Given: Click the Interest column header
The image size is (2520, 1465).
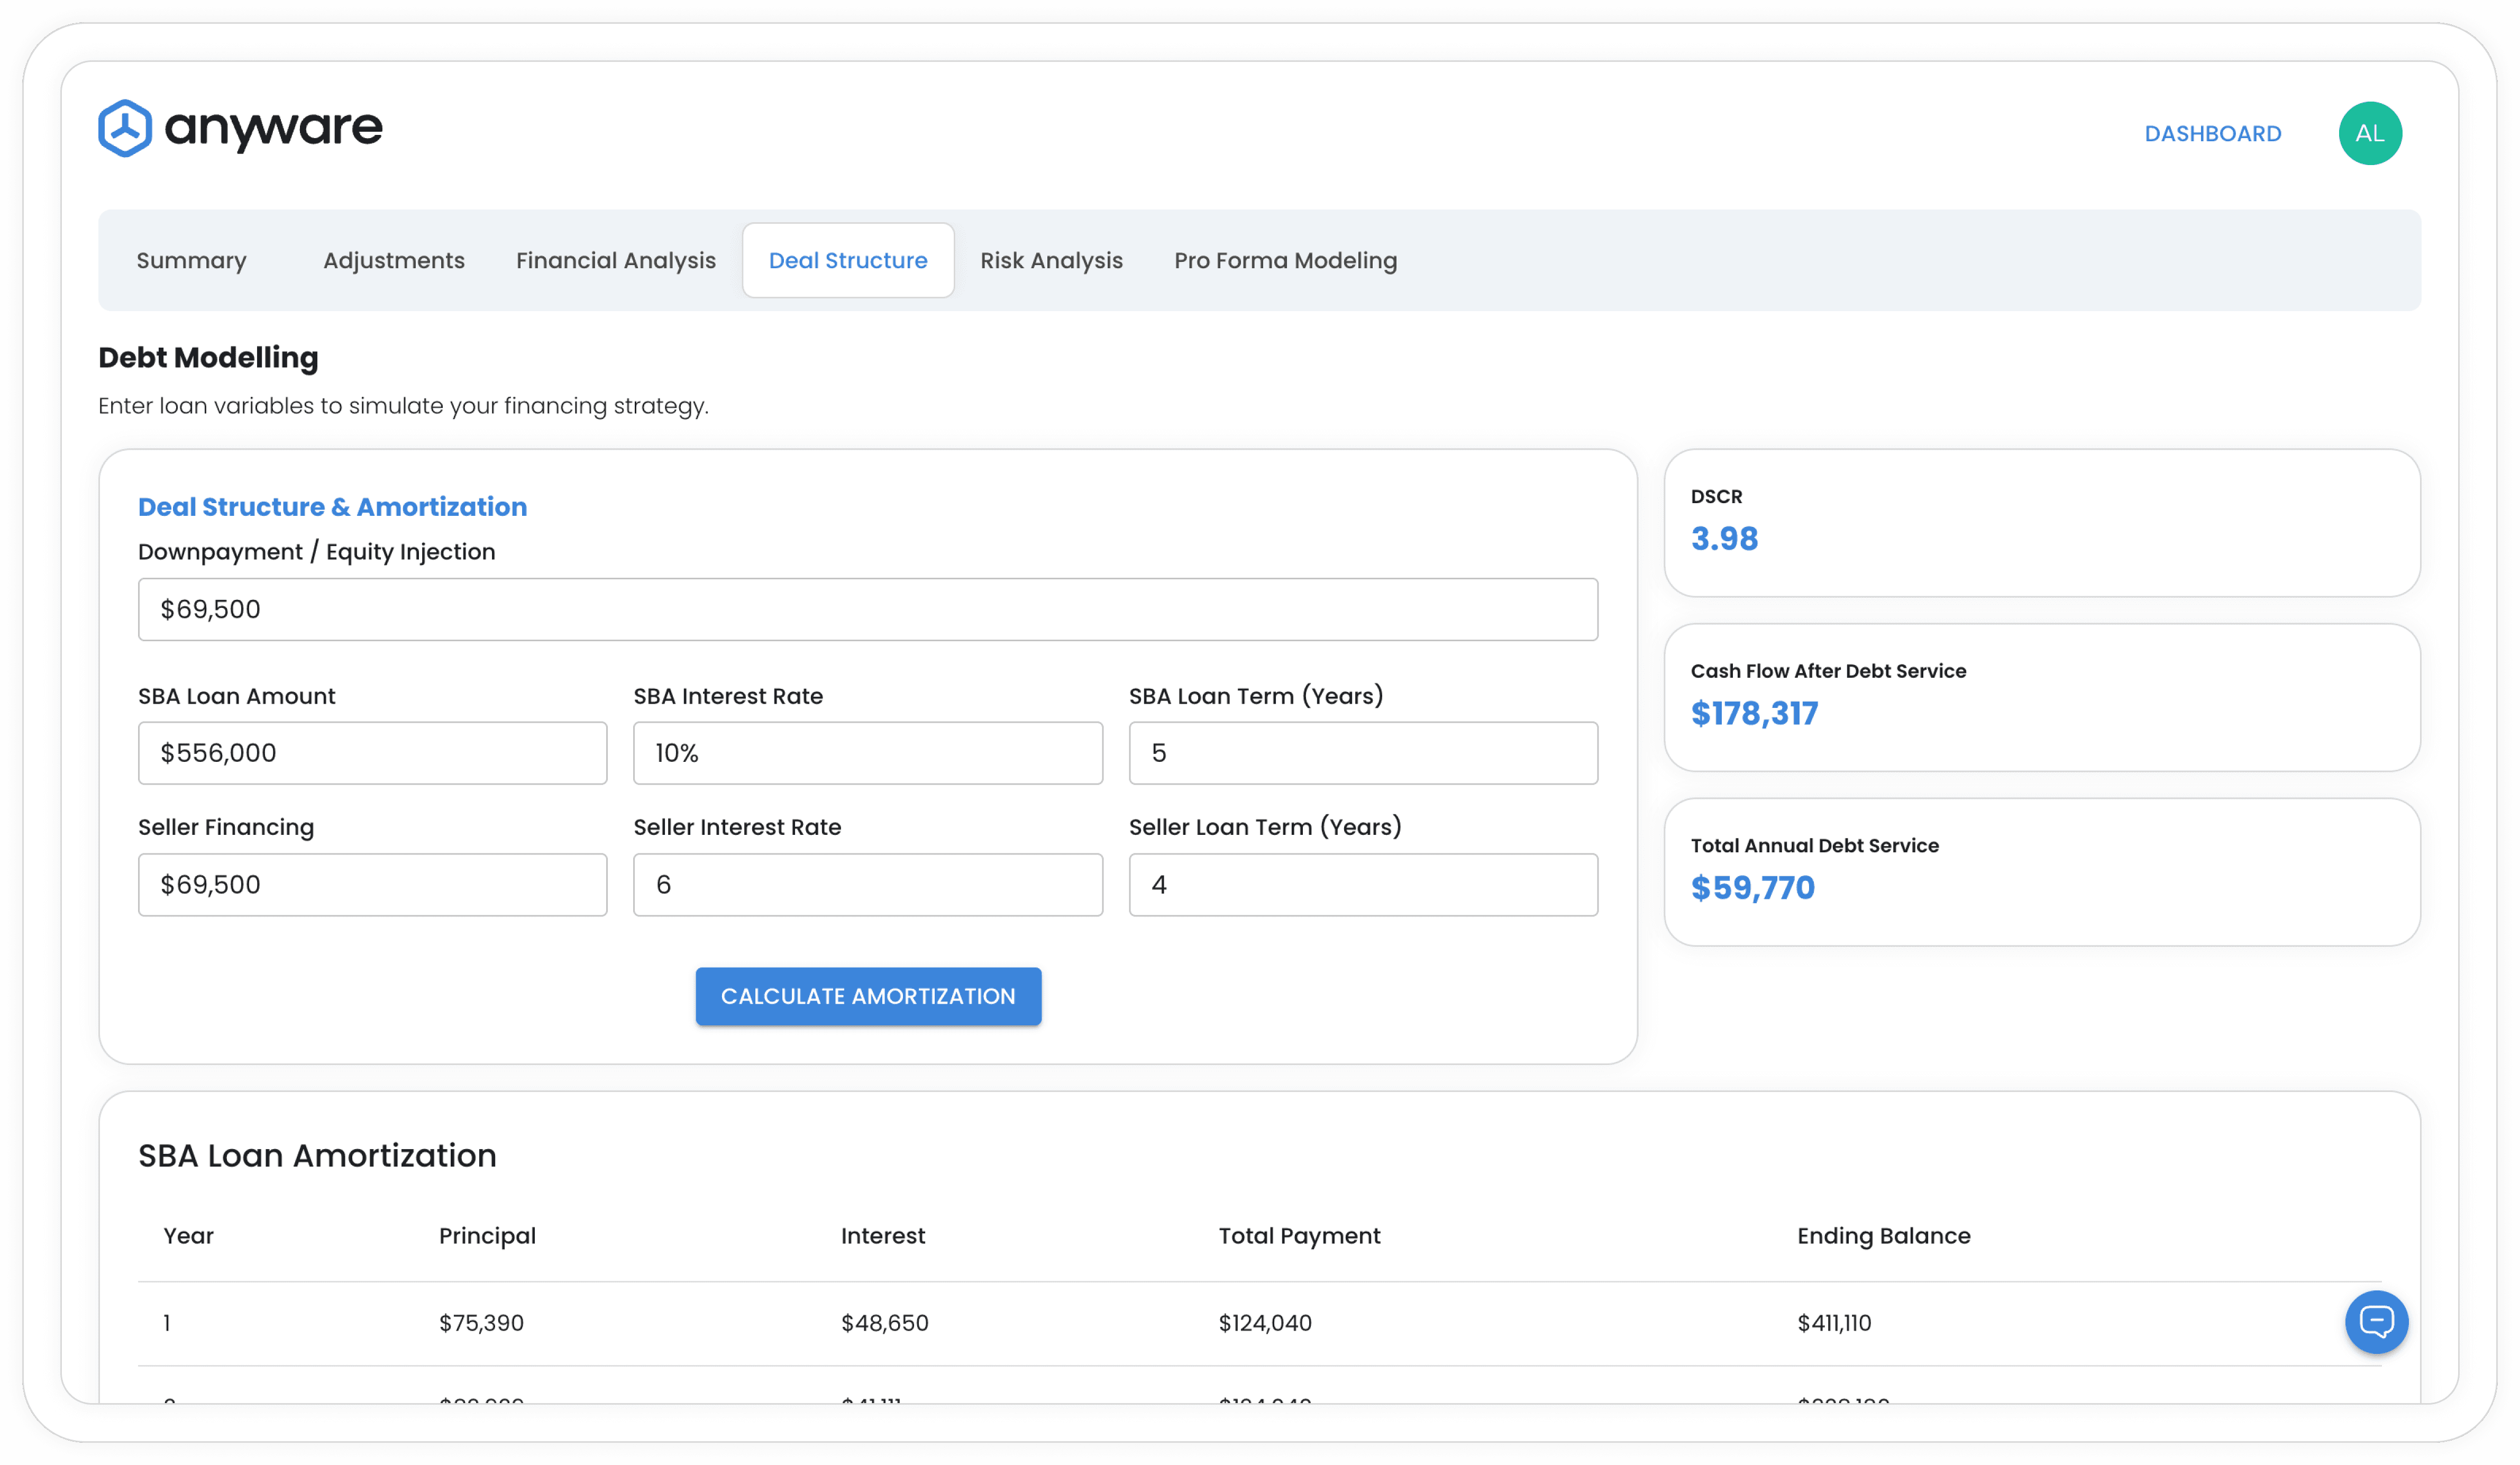Looking at the screenshot, I should pos(883,1236).
